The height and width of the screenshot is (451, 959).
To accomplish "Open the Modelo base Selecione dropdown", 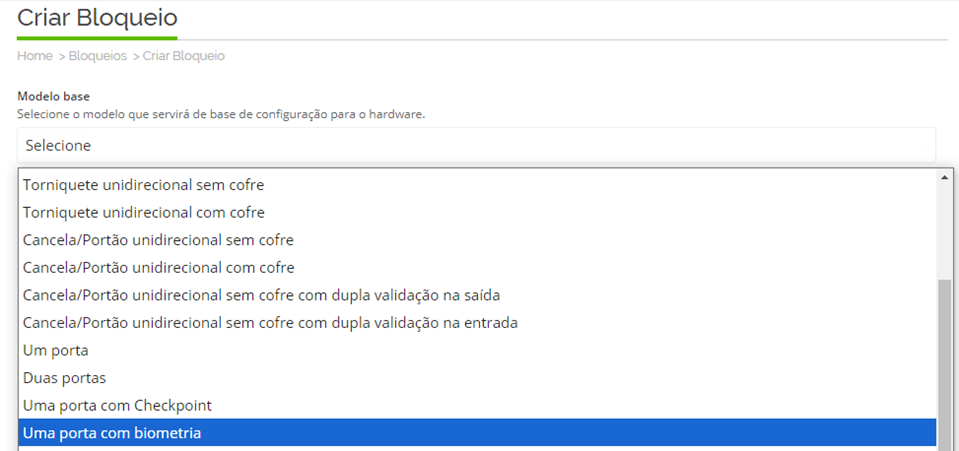I will [476, 146].
